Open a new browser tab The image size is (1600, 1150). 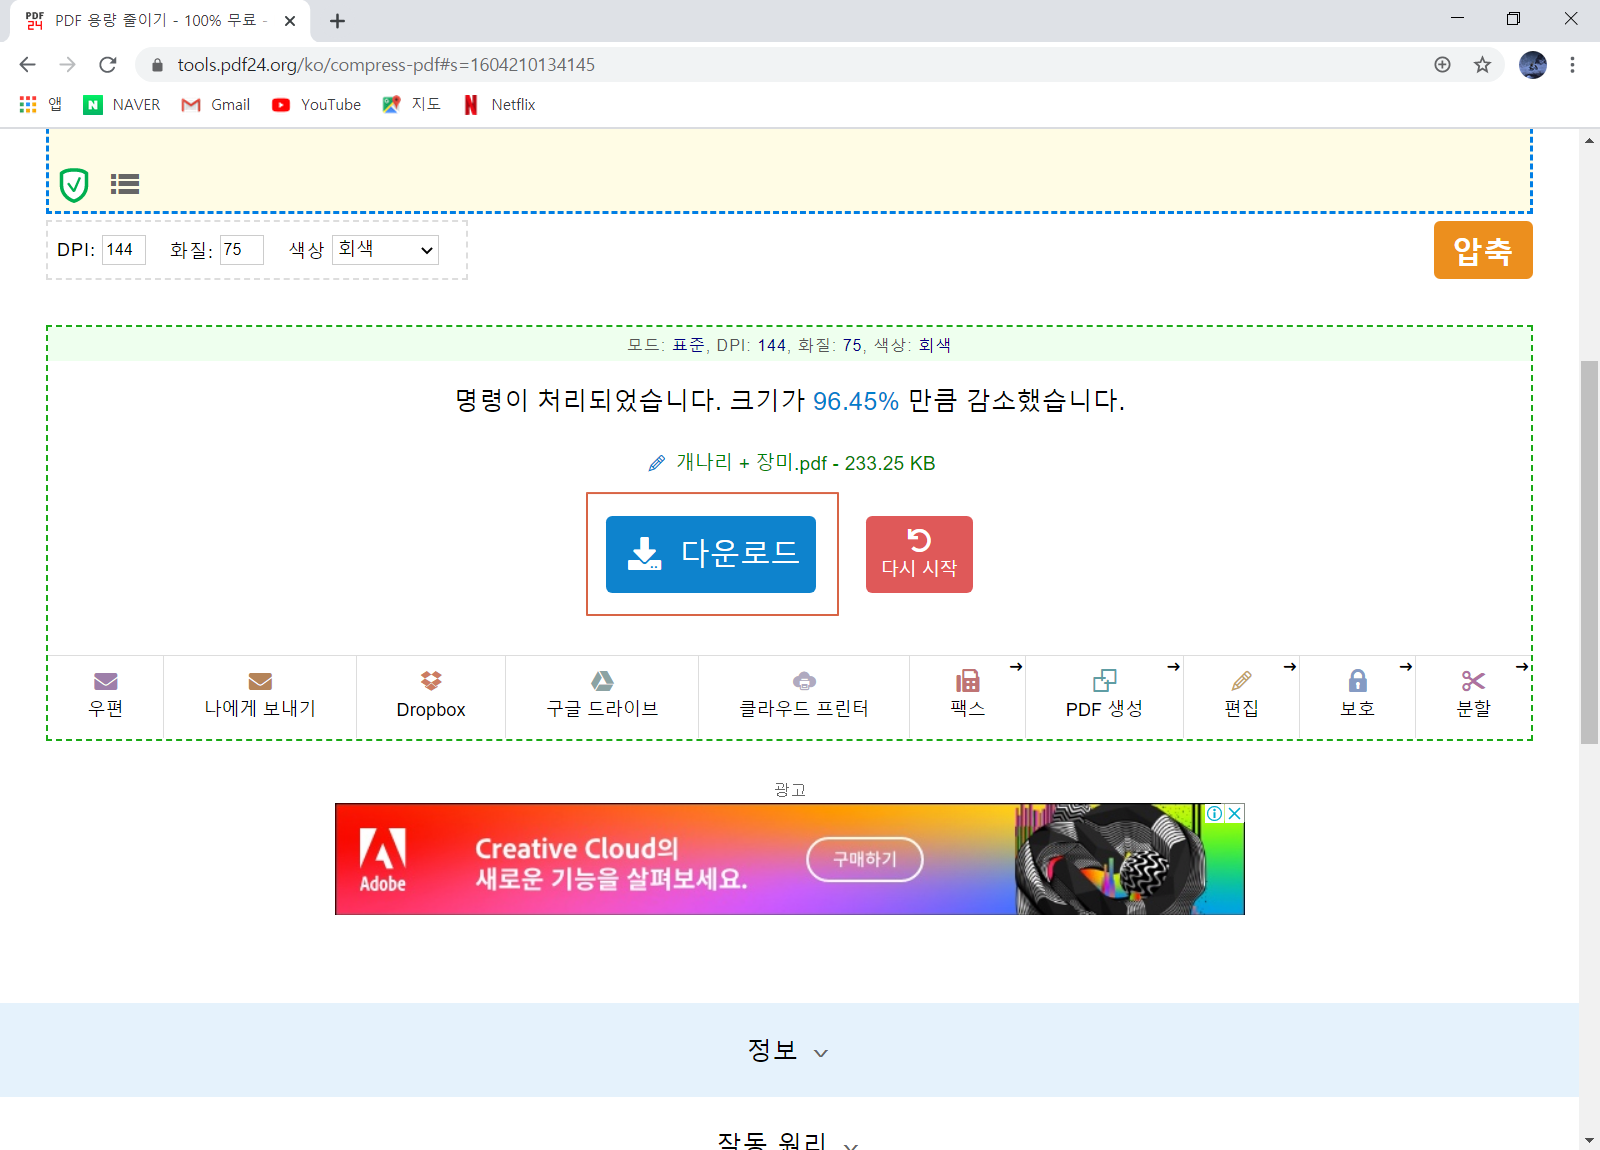point(338,21)
